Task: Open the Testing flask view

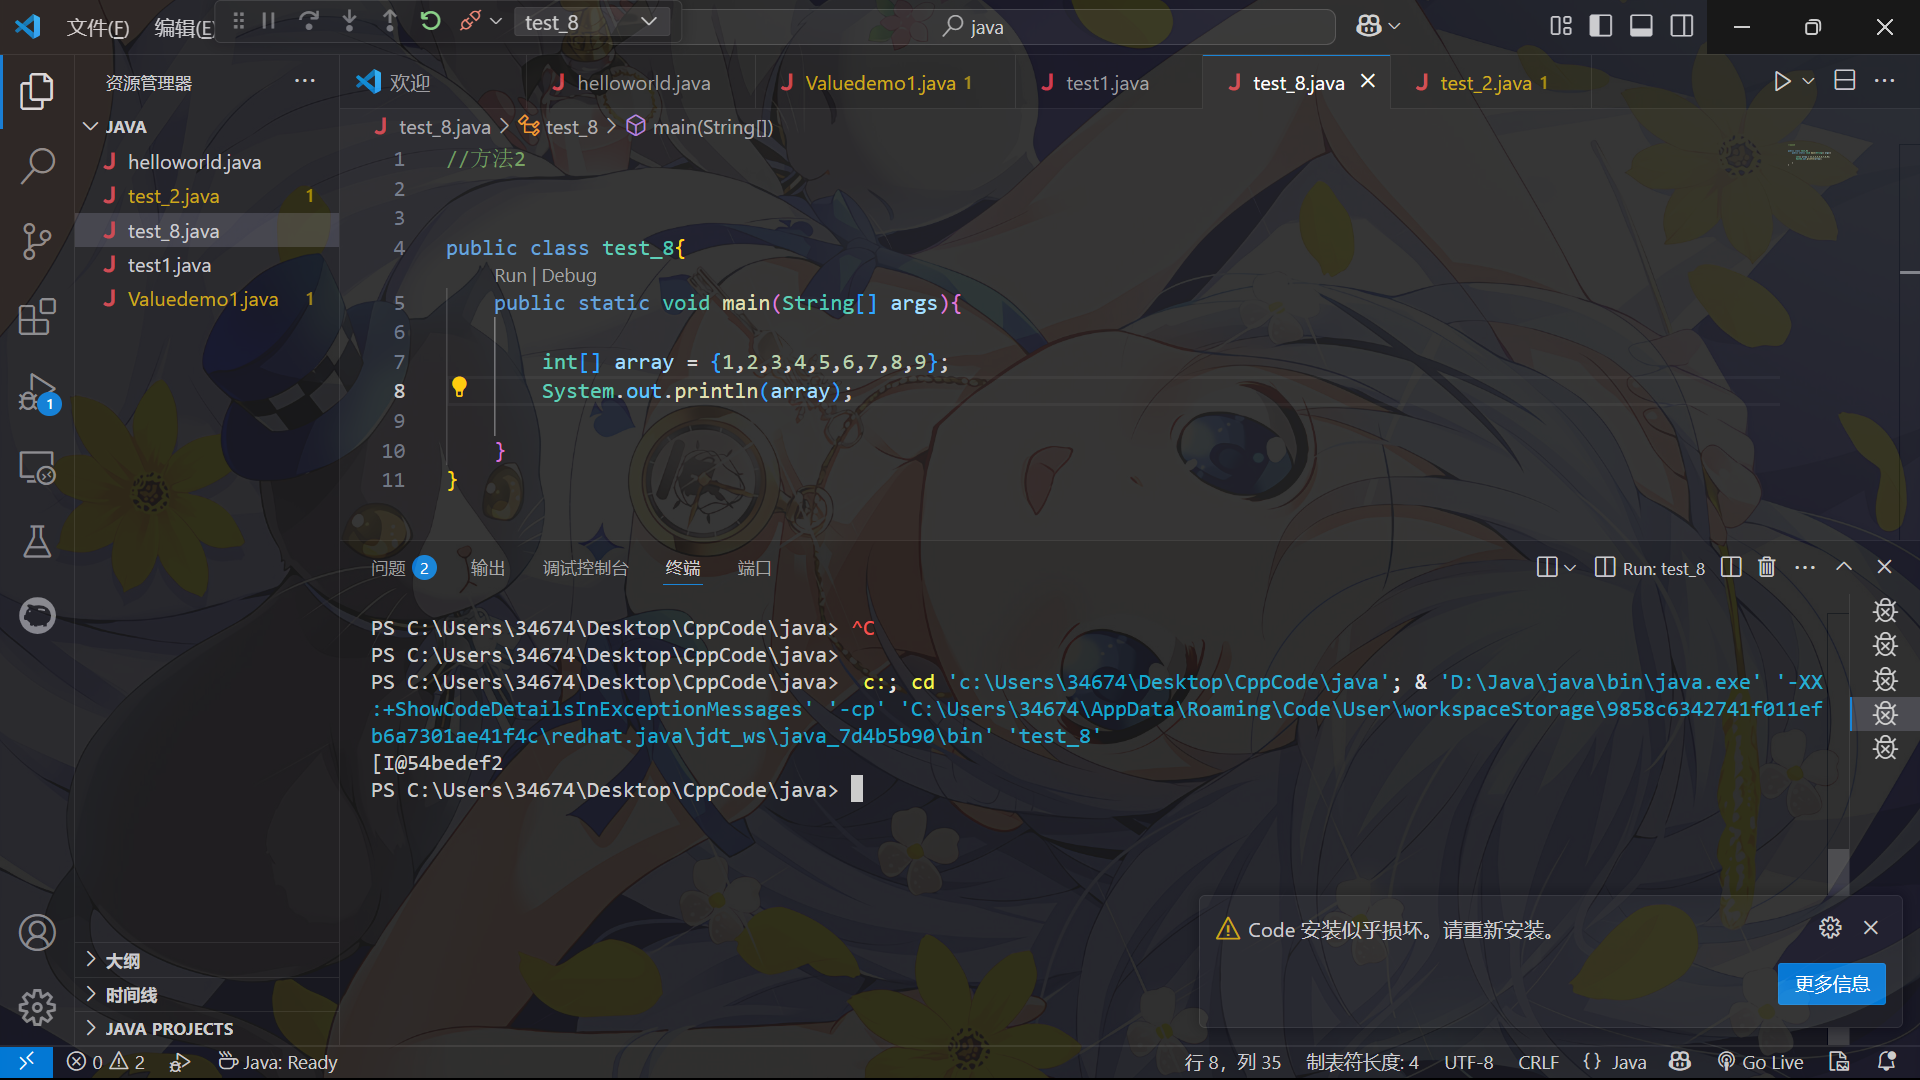Action: pyautogui.click(x=37, y=541)
